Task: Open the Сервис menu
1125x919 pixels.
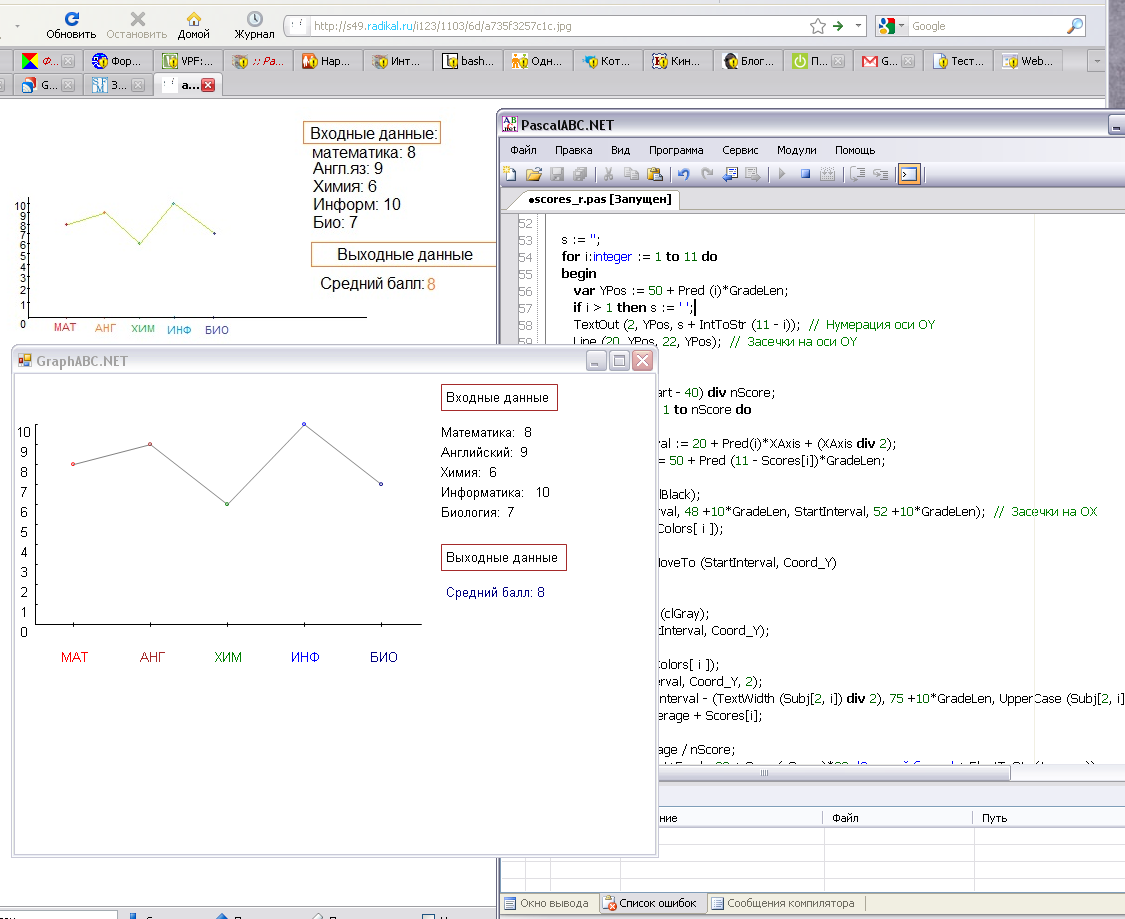Action: pos(740,150)
